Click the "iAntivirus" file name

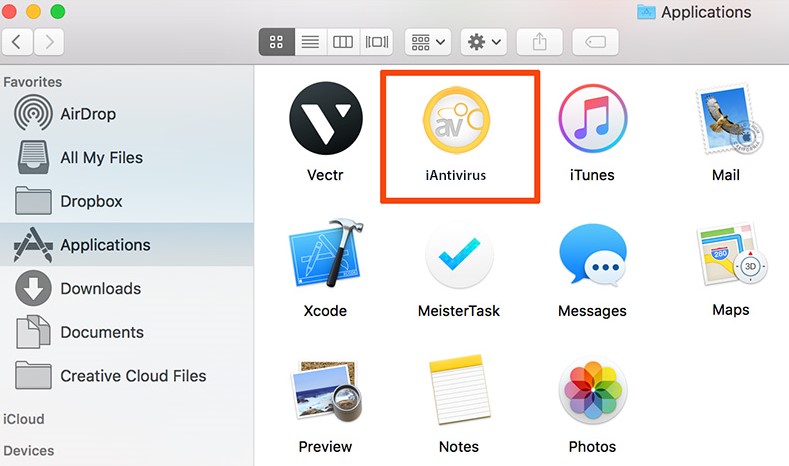click(x=456, y=175)
